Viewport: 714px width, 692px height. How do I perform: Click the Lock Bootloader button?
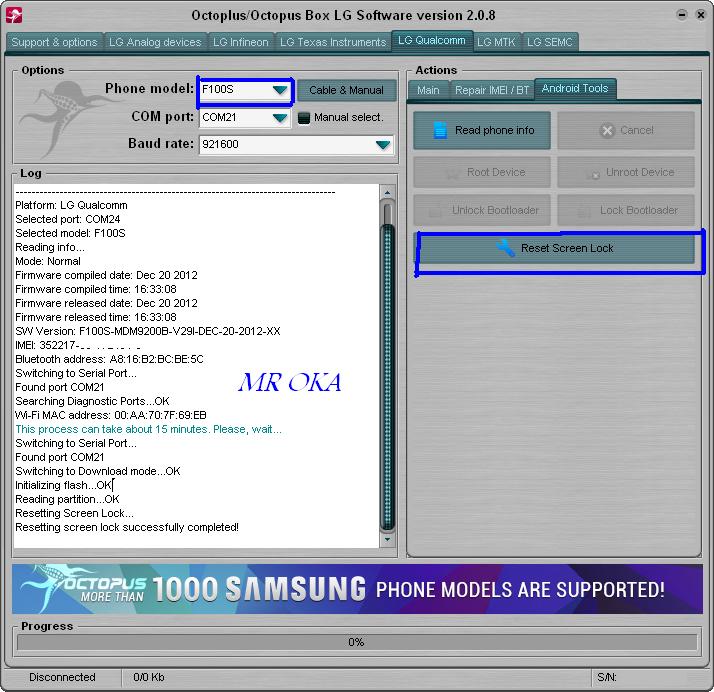[x=626, y=210]
